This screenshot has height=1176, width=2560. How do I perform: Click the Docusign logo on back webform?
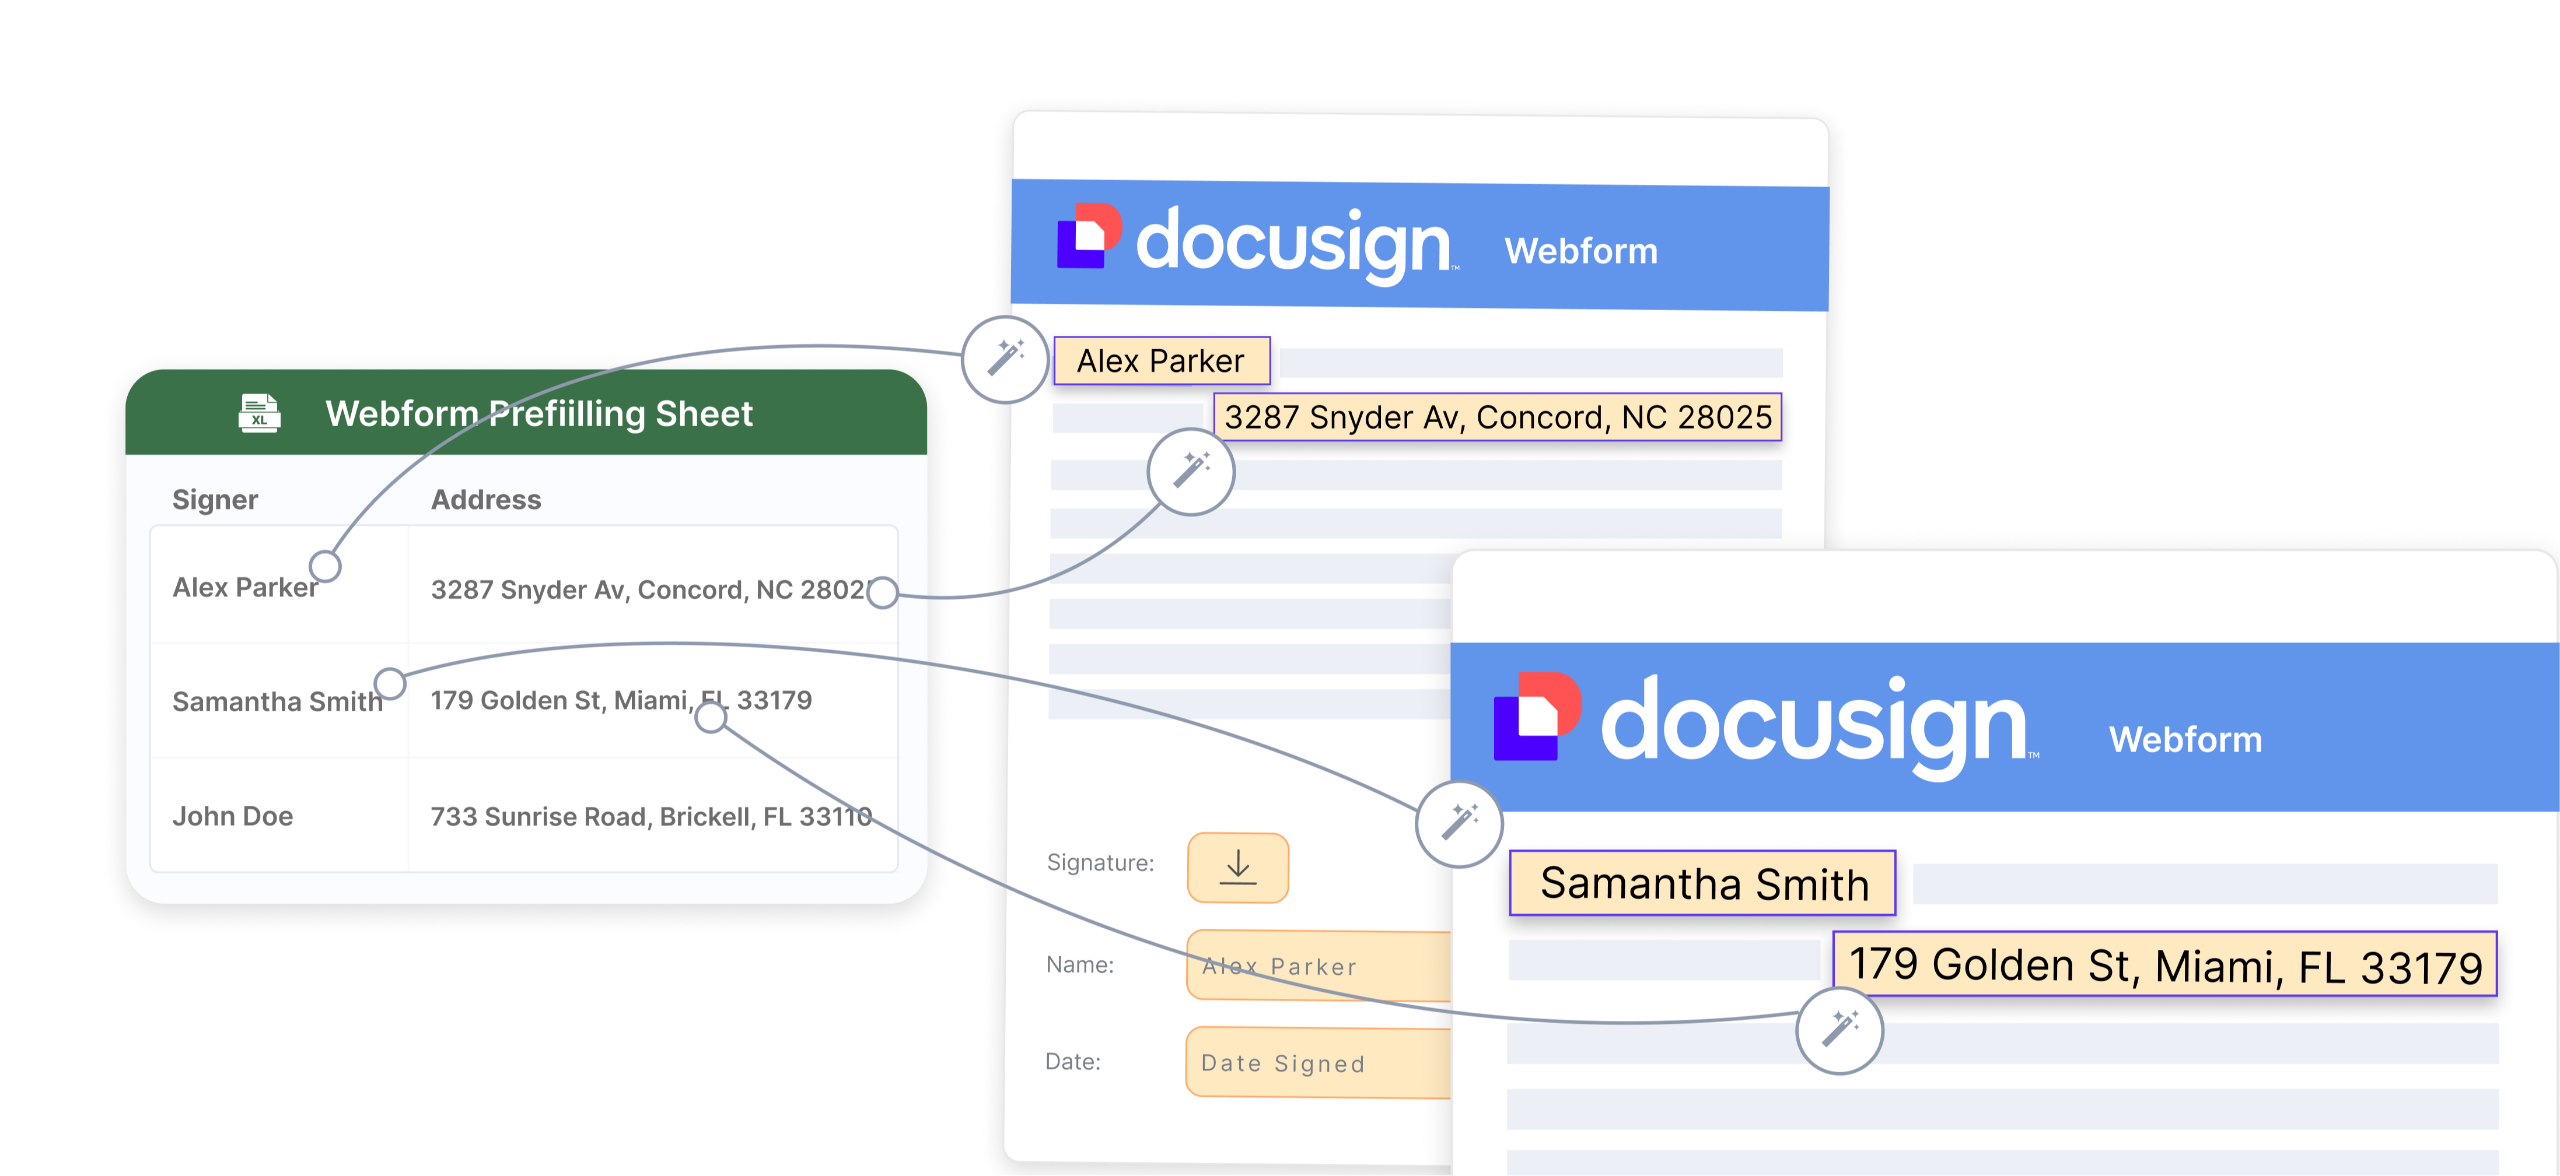(1257, 241)
